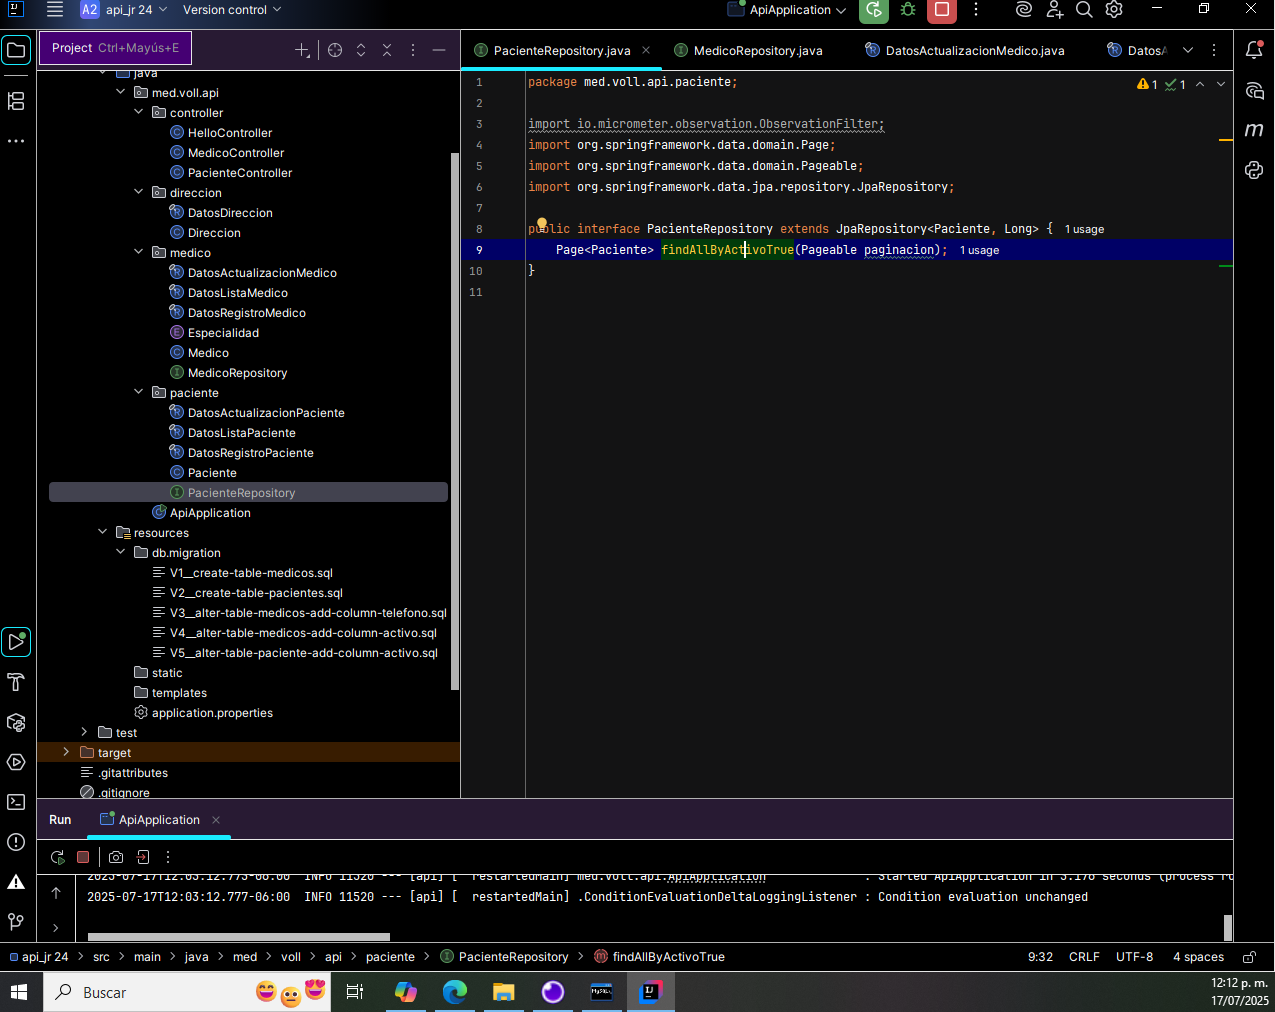This screenshot has width=1275, height=1012.
Task: Debug ApiApplication with the bug icon
Action: [908, 10]
